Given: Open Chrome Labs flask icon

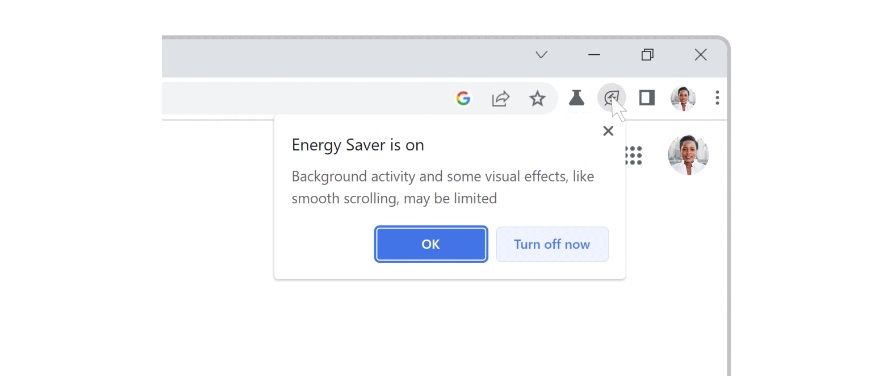Looking at the screenshot, I should [576, 98].
